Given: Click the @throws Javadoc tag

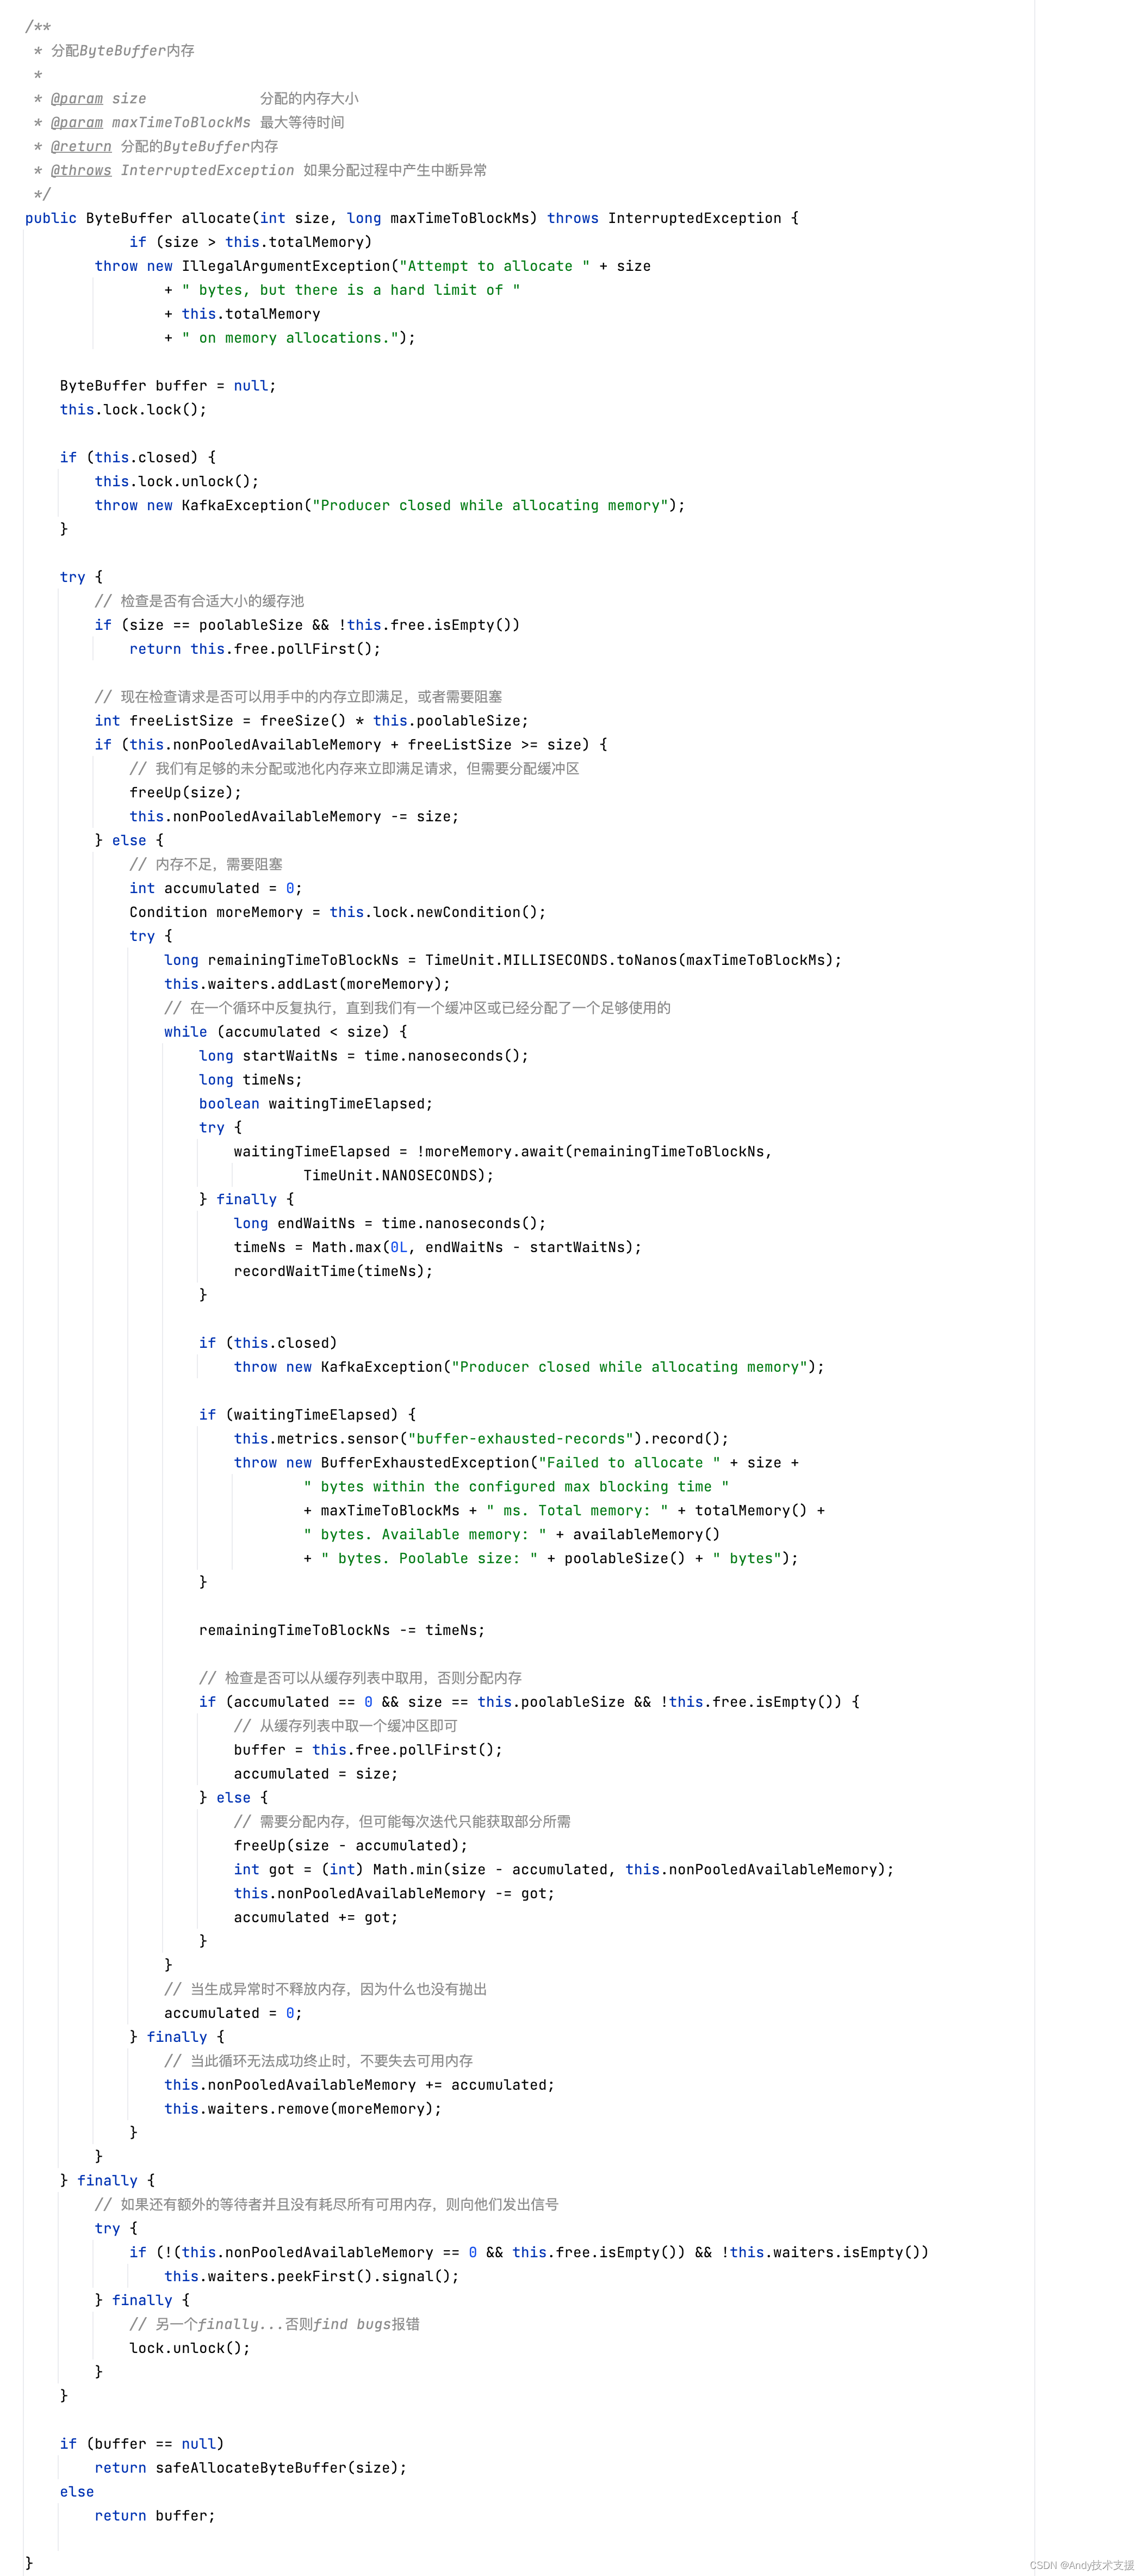Looking at the screenshot, I should click(x=81, y=170).
